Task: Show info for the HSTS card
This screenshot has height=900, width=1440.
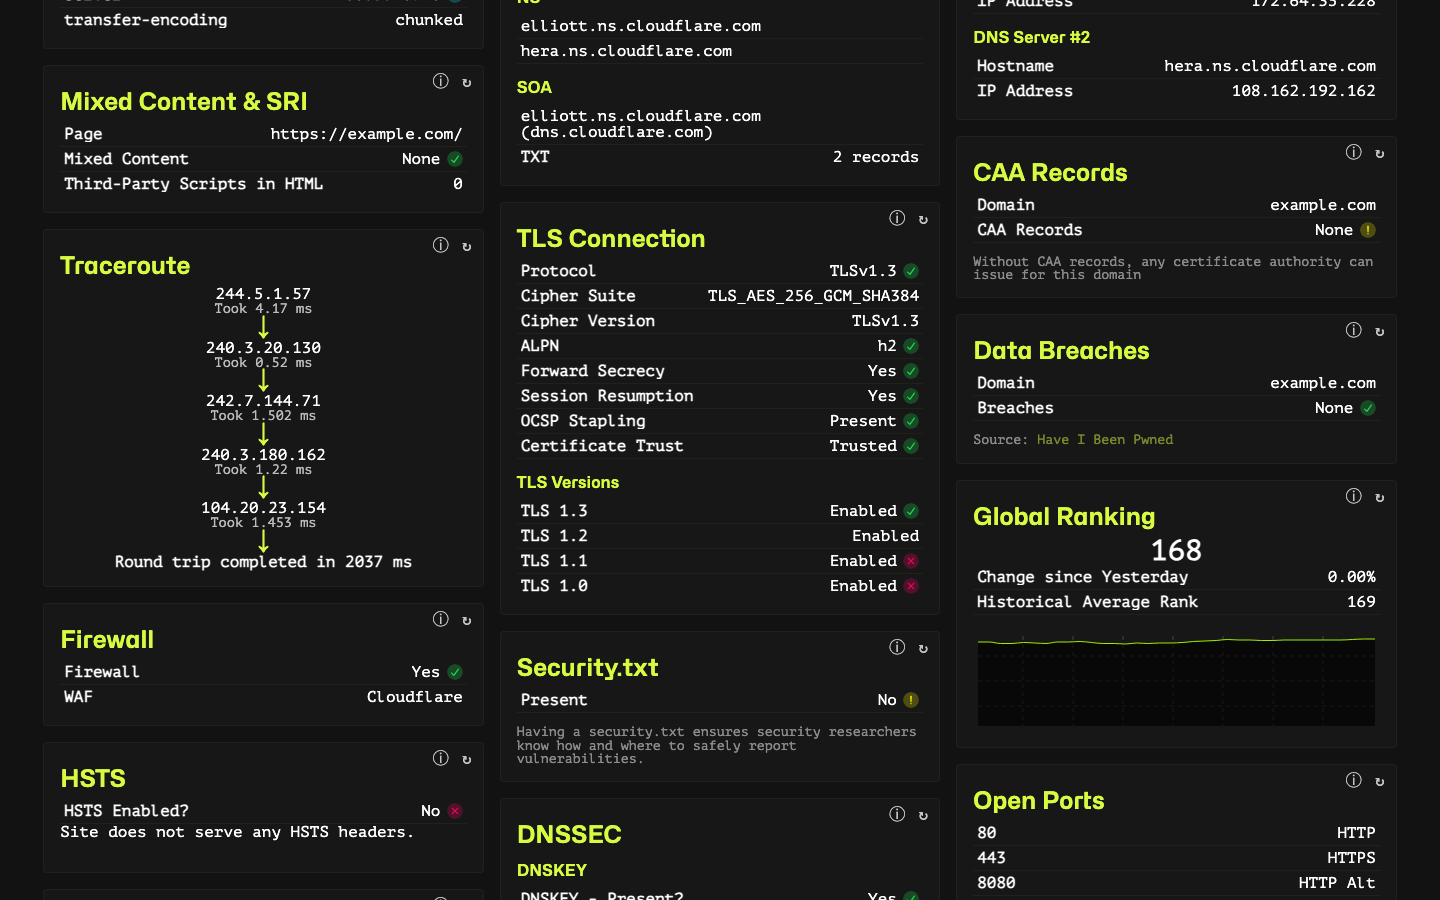Action: (440, 758)
